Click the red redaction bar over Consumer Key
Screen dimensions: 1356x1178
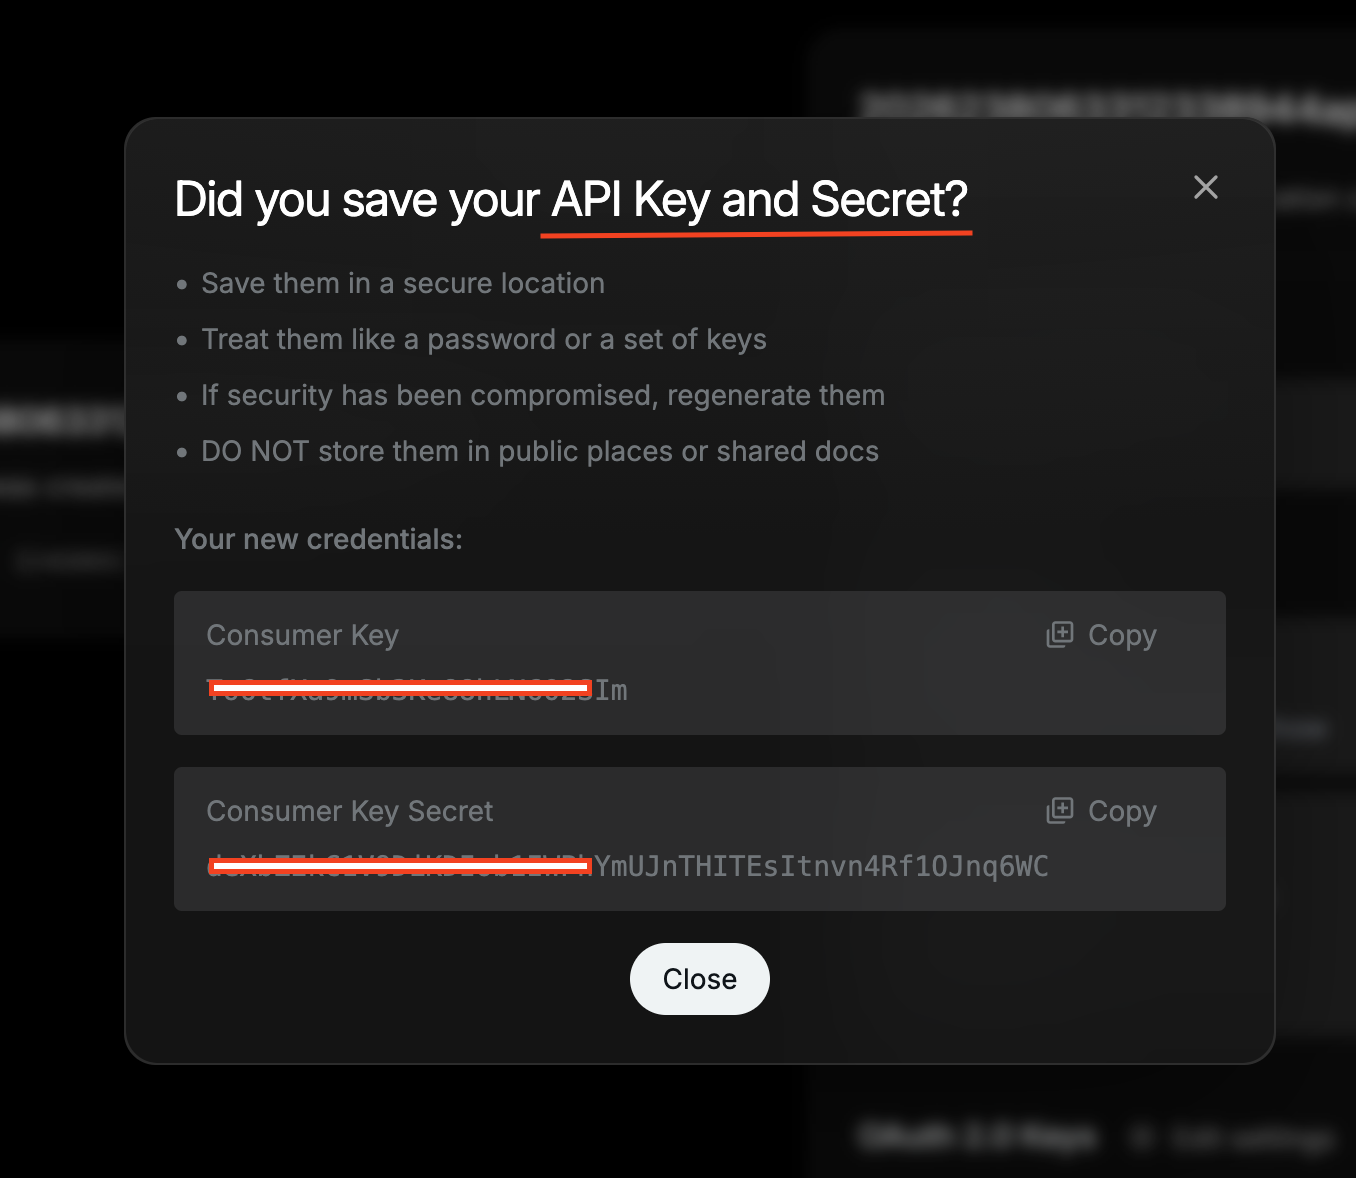coord(400,688)
